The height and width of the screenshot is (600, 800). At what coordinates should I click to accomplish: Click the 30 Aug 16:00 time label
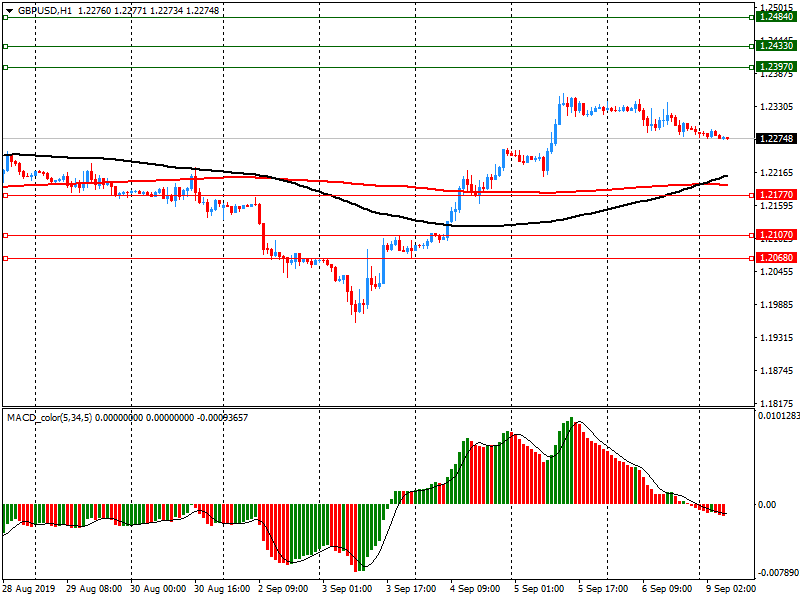[x=222, y=589]
